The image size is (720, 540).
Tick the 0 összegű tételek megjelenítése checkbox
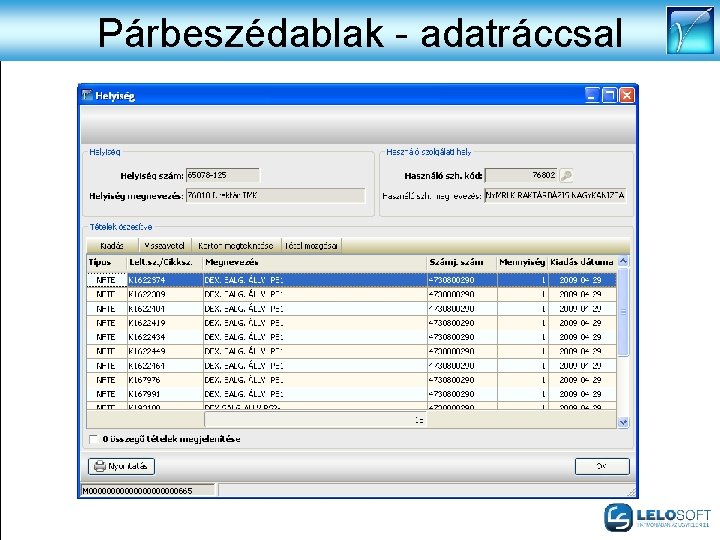point(94,439)
